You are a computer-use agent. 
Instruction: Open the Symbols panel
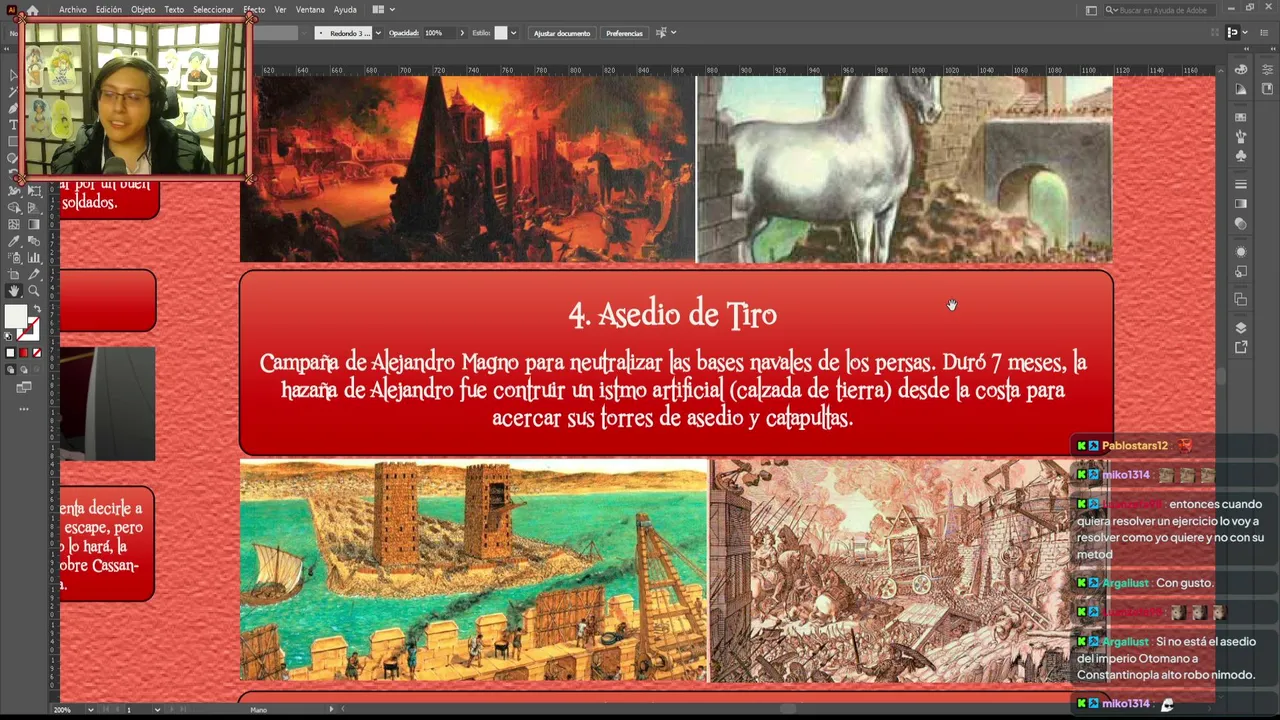[x=1241, y=156]
